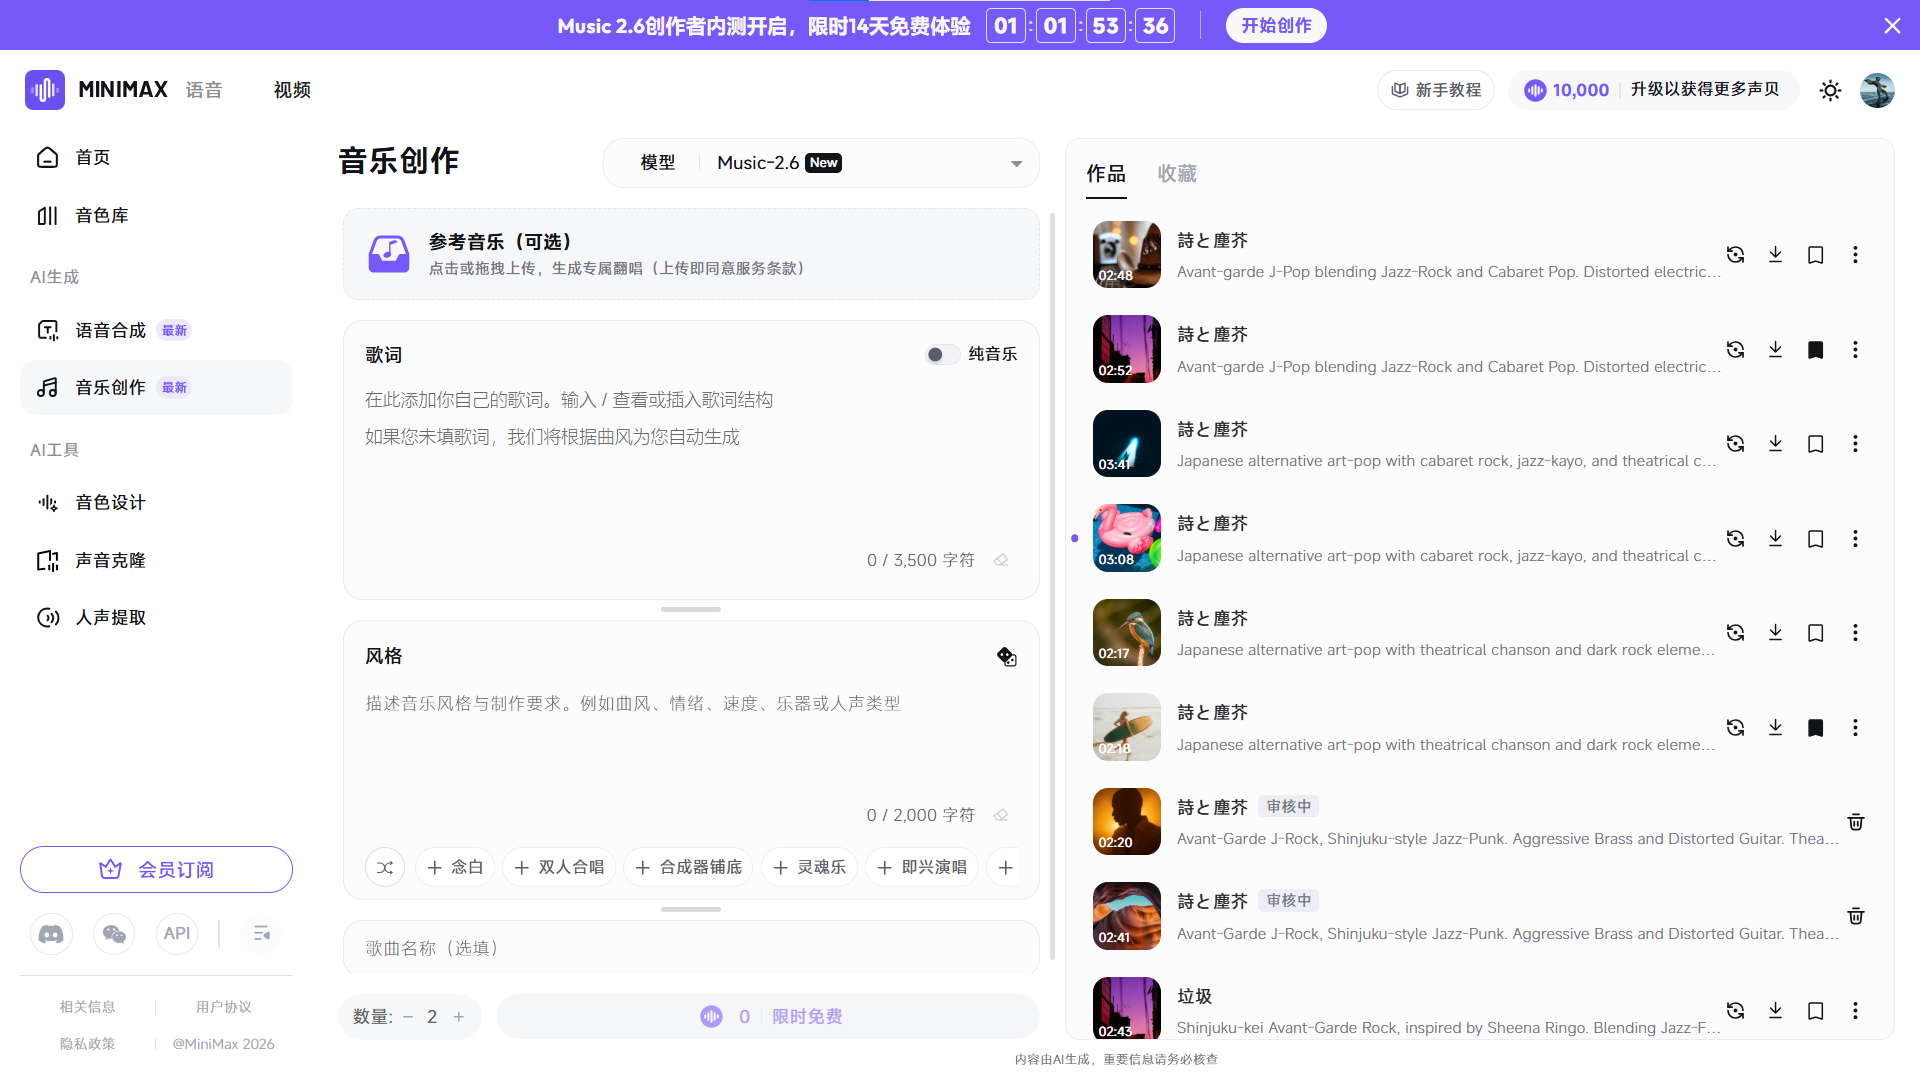The width and height of the screenshot is (1920, 1080).
Task: Click the dice random style icon
Action: [1006, 657]
